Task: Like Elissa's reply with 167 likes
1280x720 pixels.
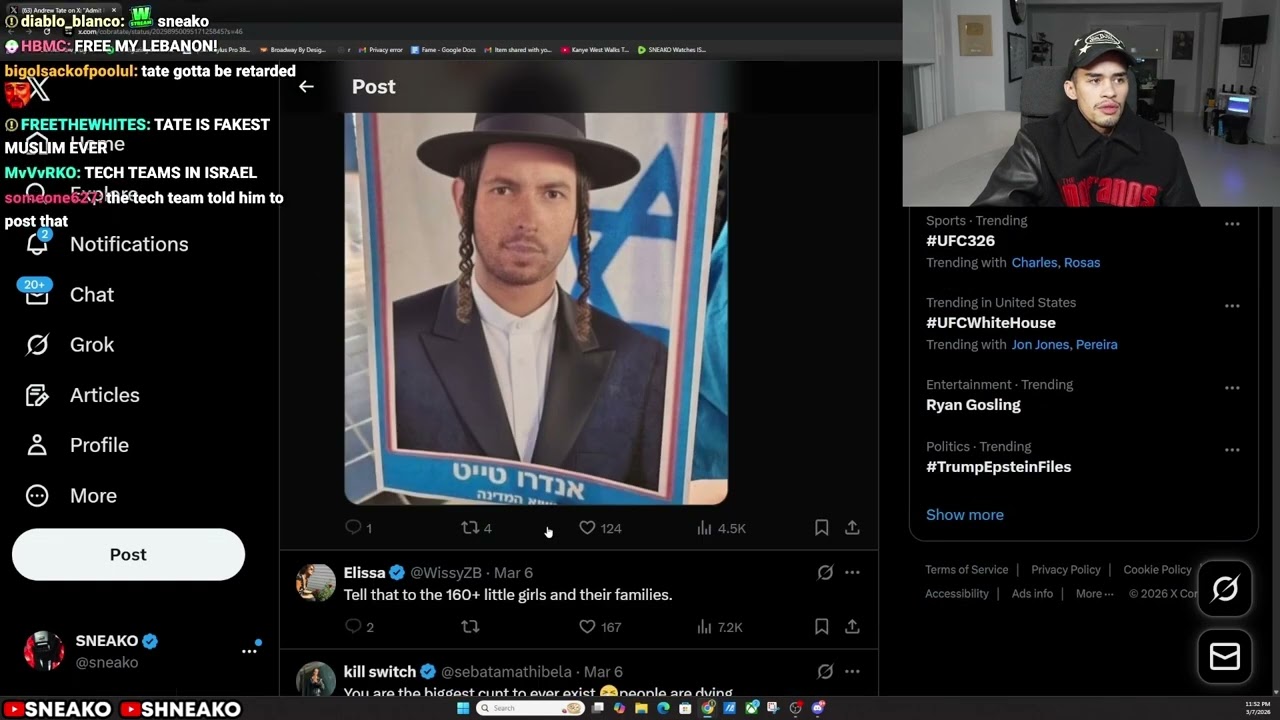Action: pos(587,626)
